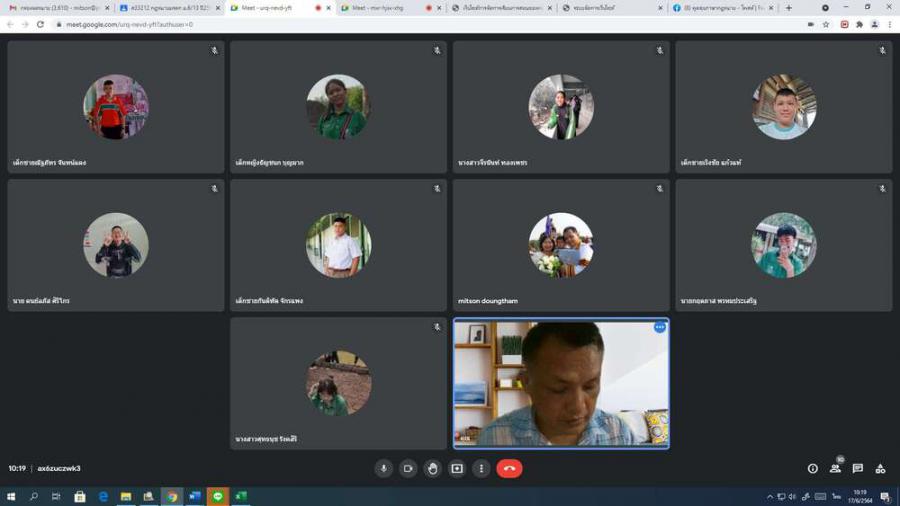This screenshot has height=506, width=900.
Task: Leave the call with the red button
Action: tap(509, 468)
